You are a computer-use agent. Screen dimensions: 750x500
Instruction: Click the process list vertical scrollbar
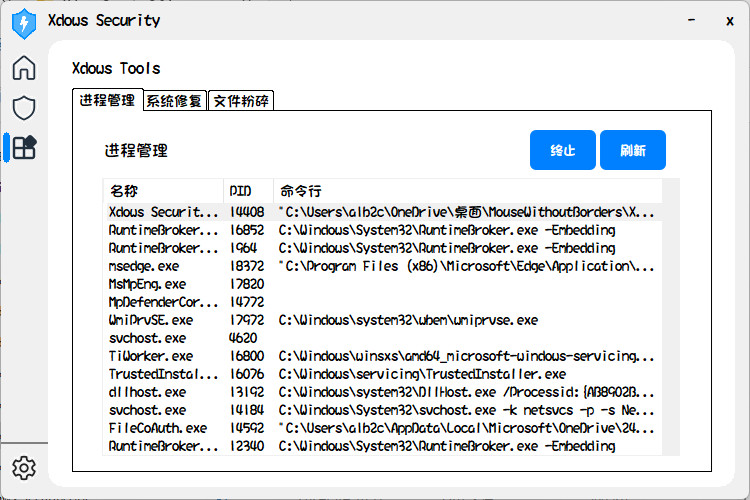click(x=671, y=317)
